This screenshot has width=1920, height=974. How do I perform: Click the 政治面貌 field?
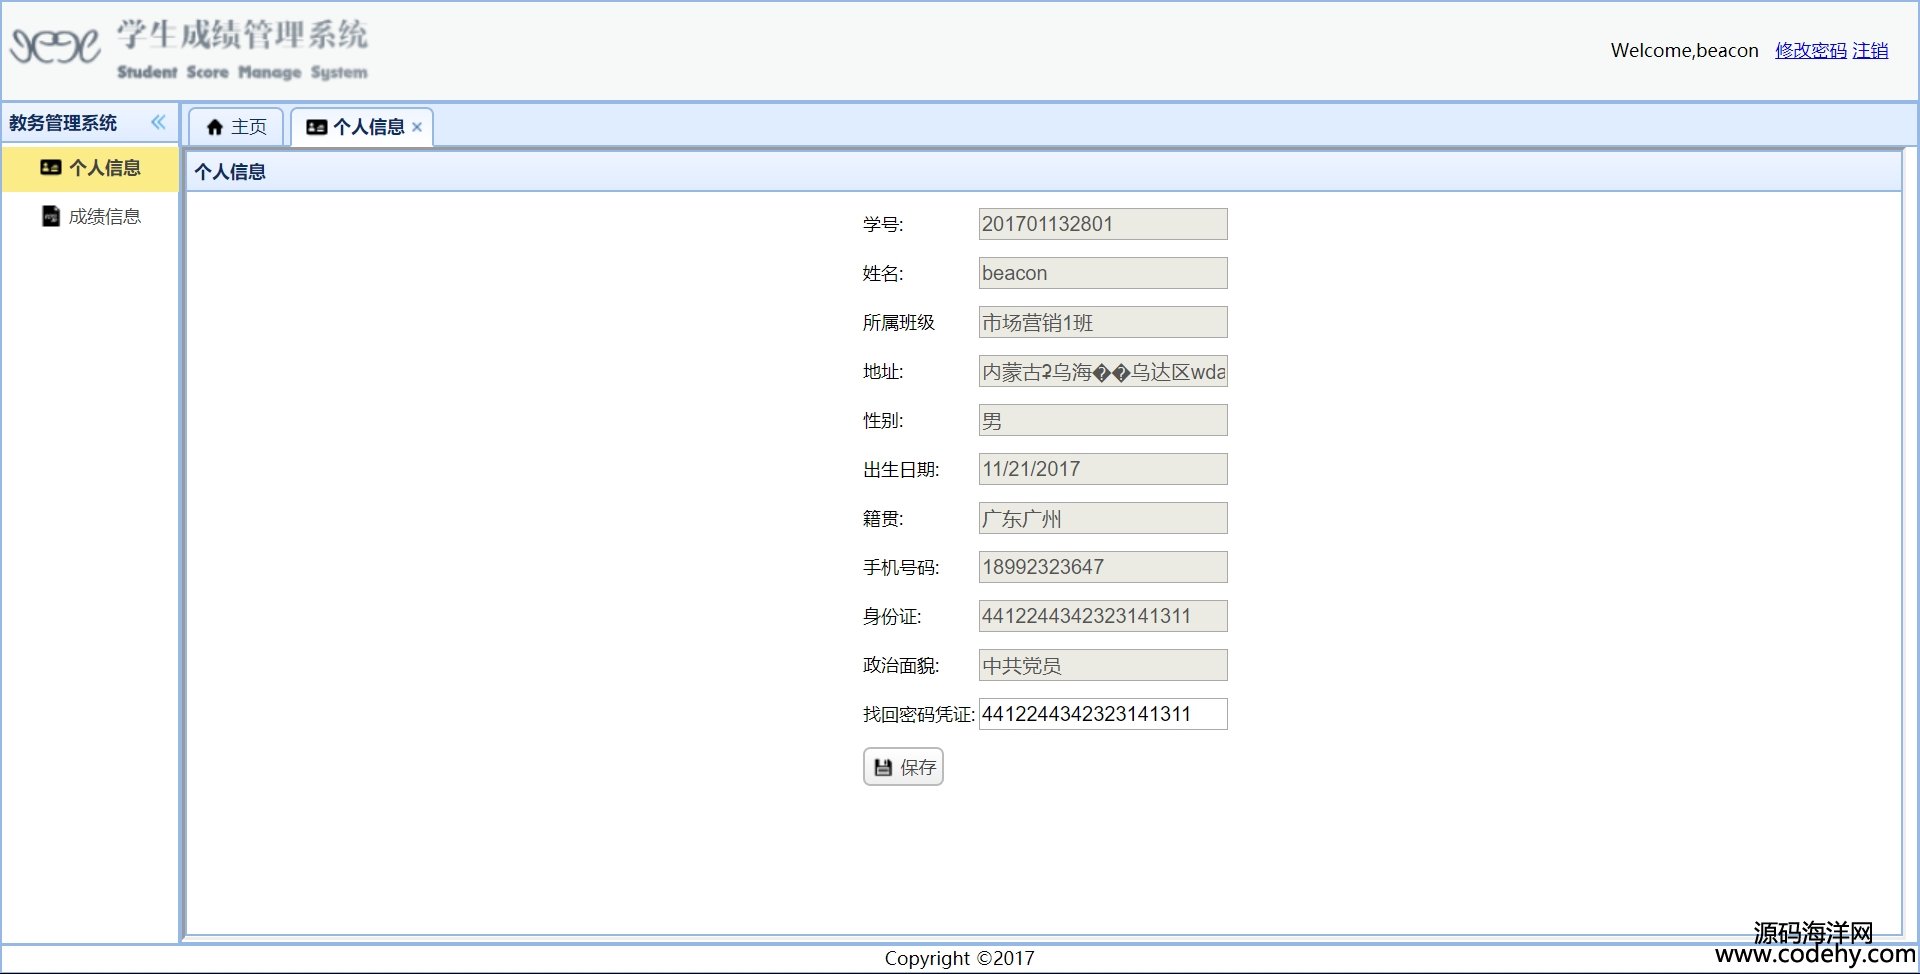(1102, 665)
